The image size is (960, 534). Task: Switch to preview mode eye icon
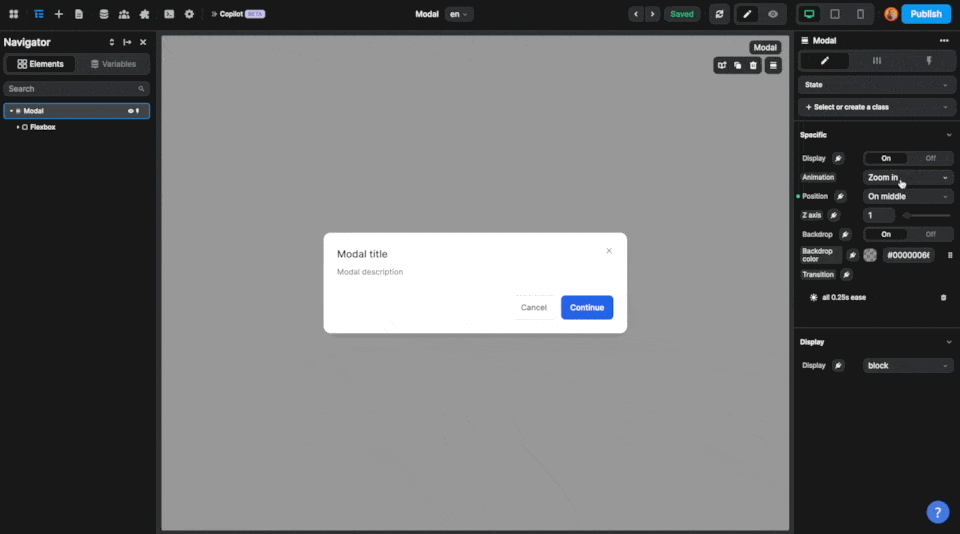pyautogui.click(x=773, y=14)
